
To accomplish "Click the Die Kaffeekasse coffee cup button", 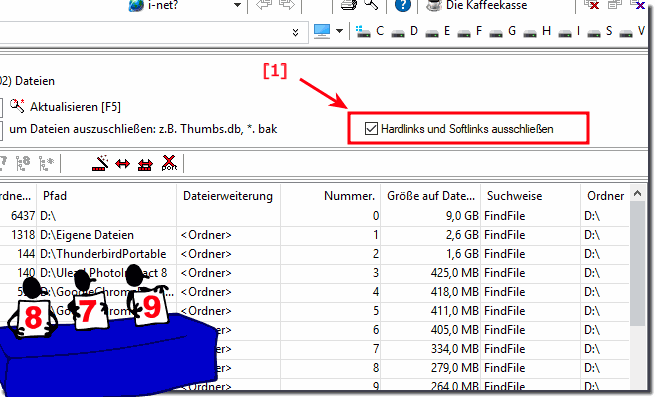I will pyautogui.click(x=476, y=5).
